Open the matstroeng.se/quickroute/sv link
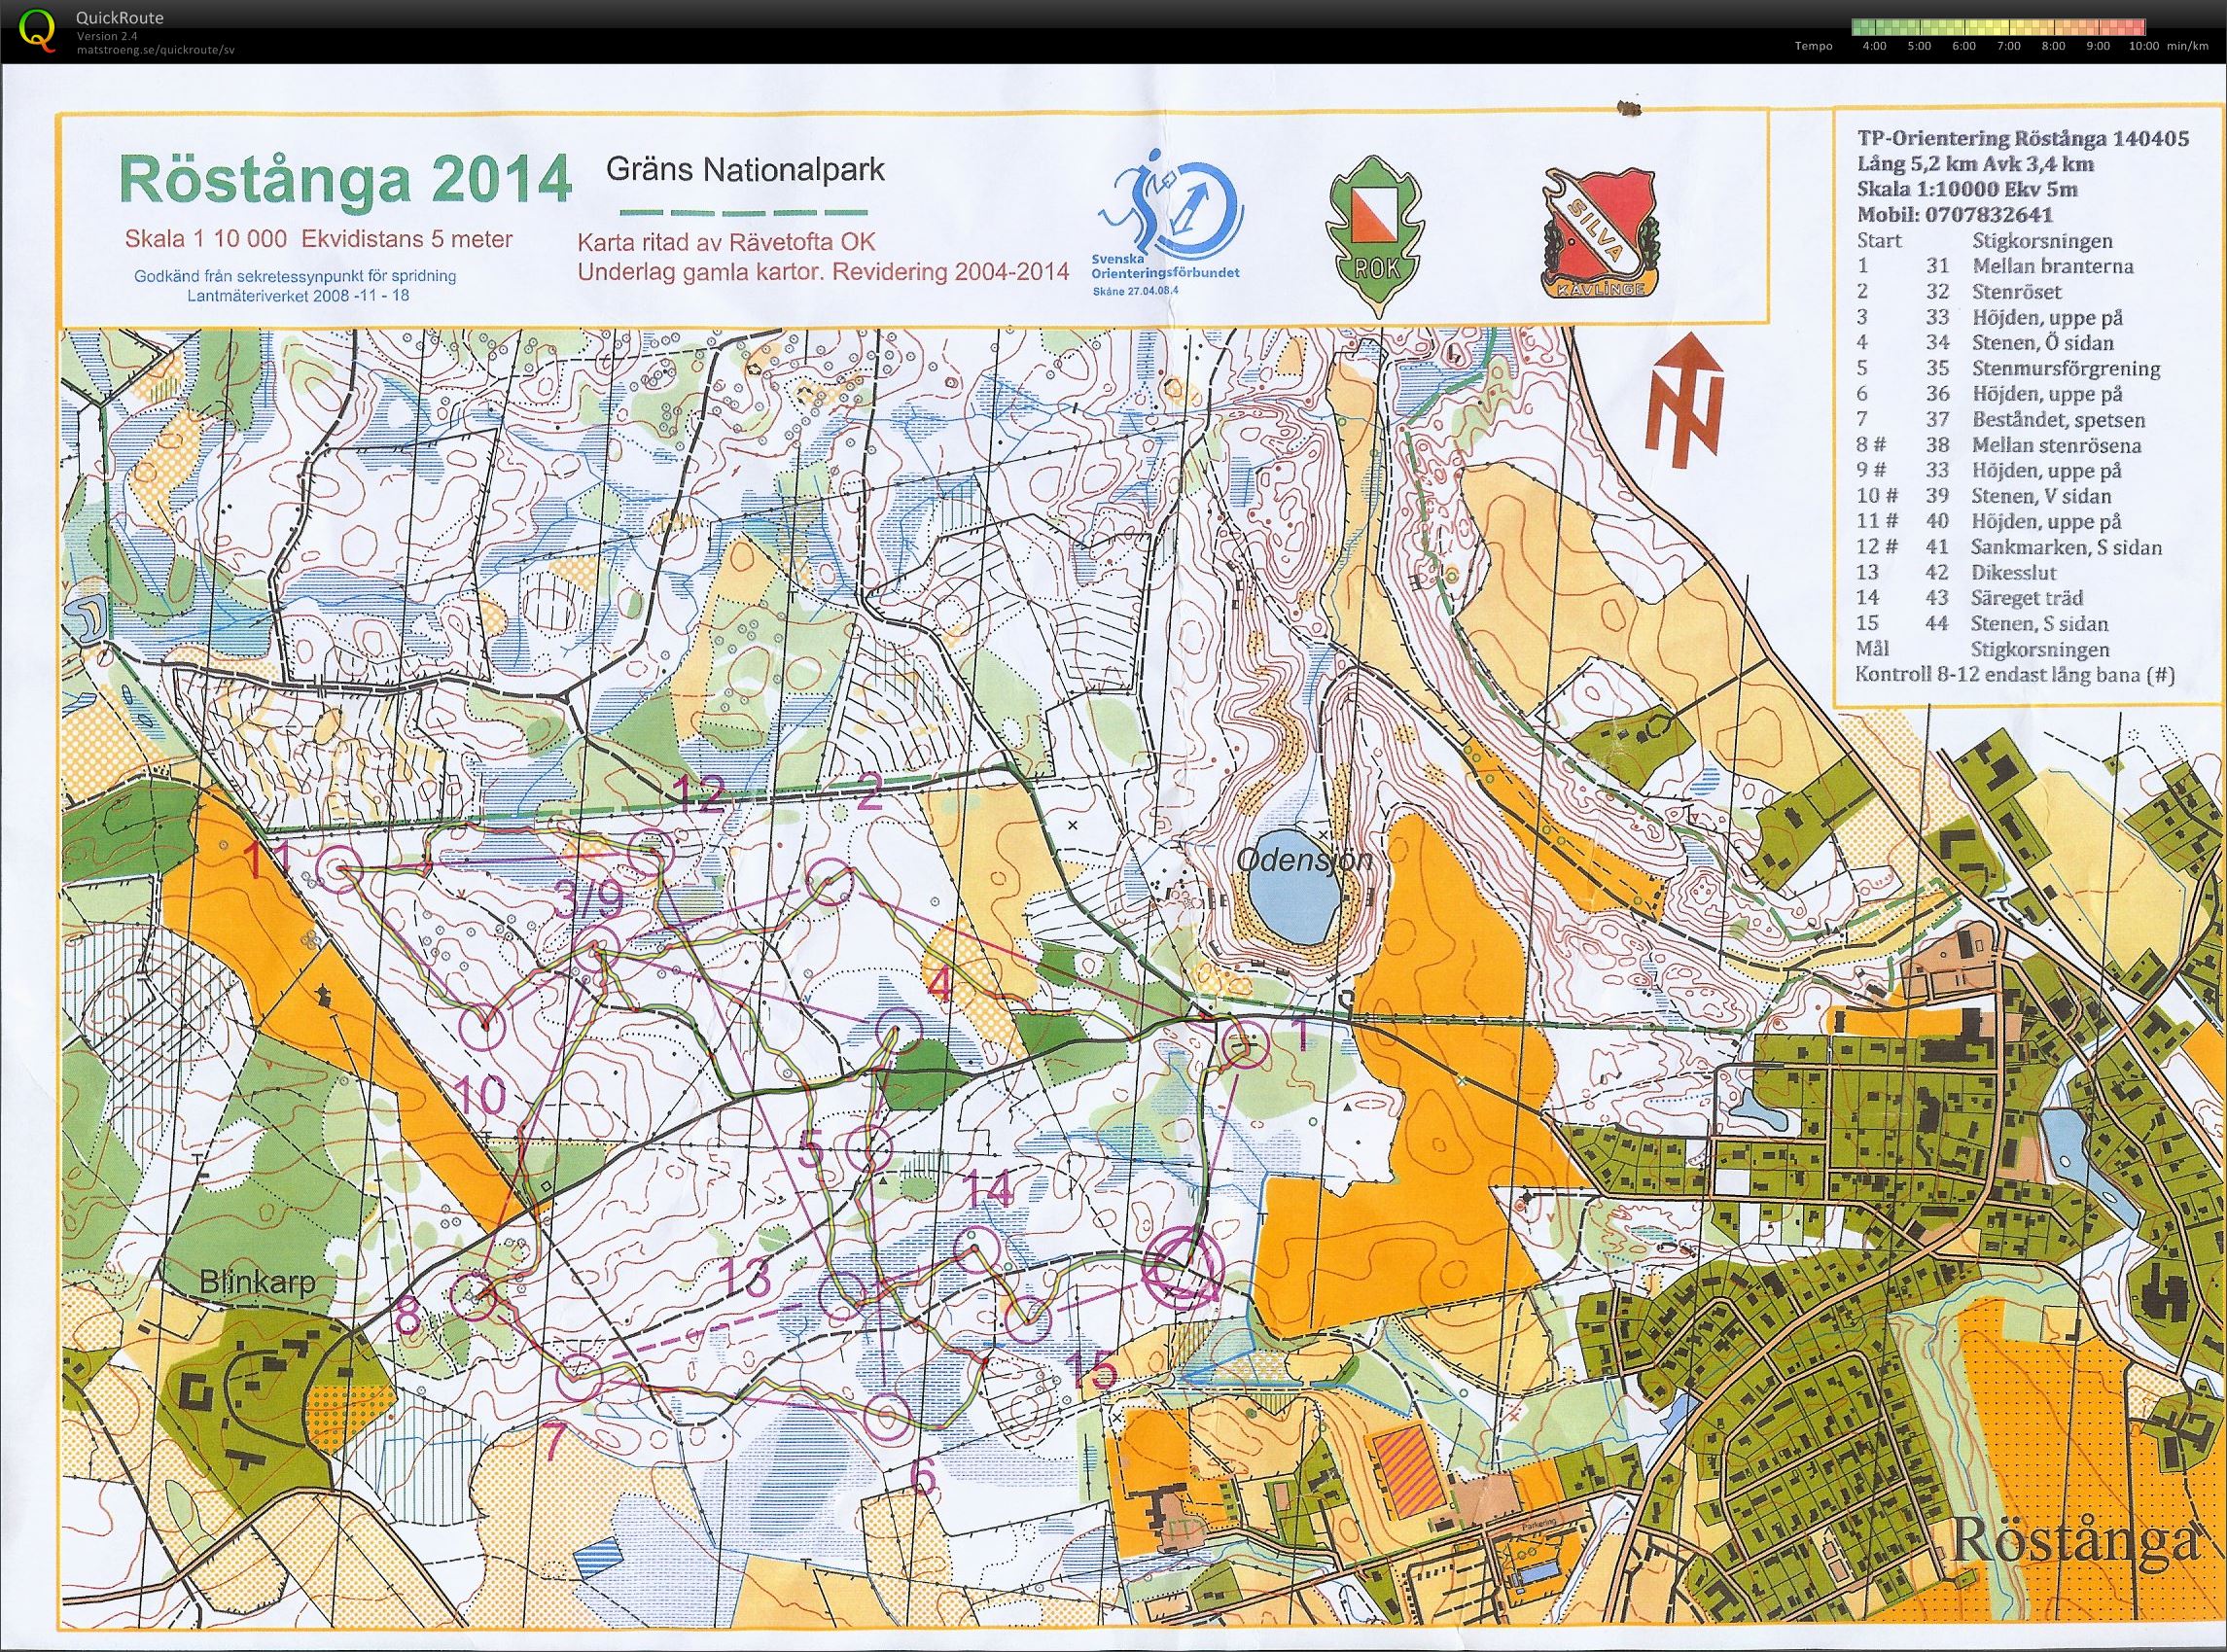The width and height of the screenshot is (2227, 1652). pos(156,49)
